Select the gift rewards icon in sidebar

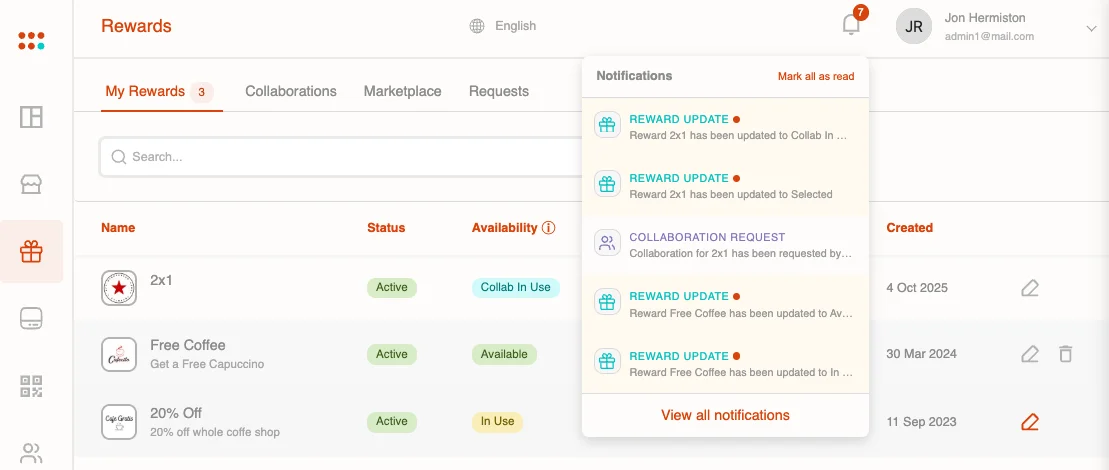(31, 251)
